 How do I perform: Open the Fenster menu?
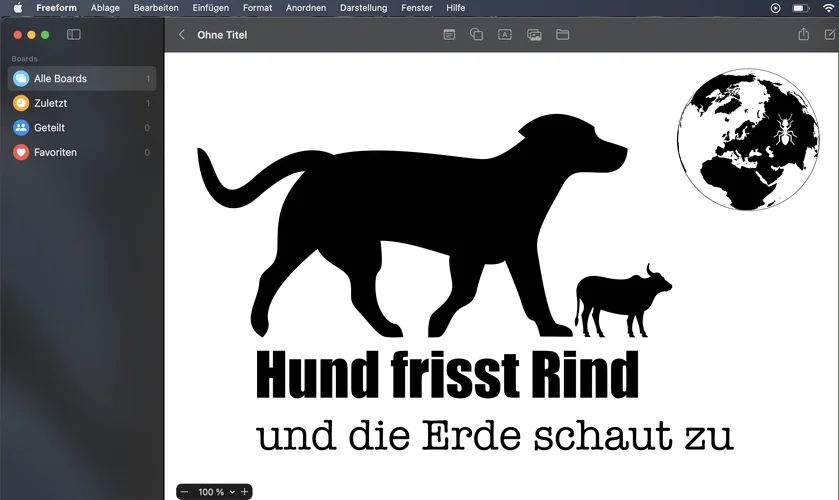click(416, 8)
